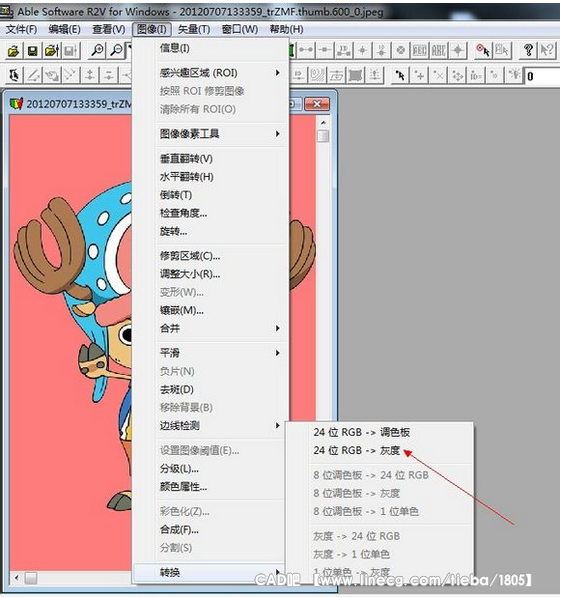Viewport: 561px width, 597px height.
Task: Open the 帮助(H) menu
Action: (x=286, y=29)
